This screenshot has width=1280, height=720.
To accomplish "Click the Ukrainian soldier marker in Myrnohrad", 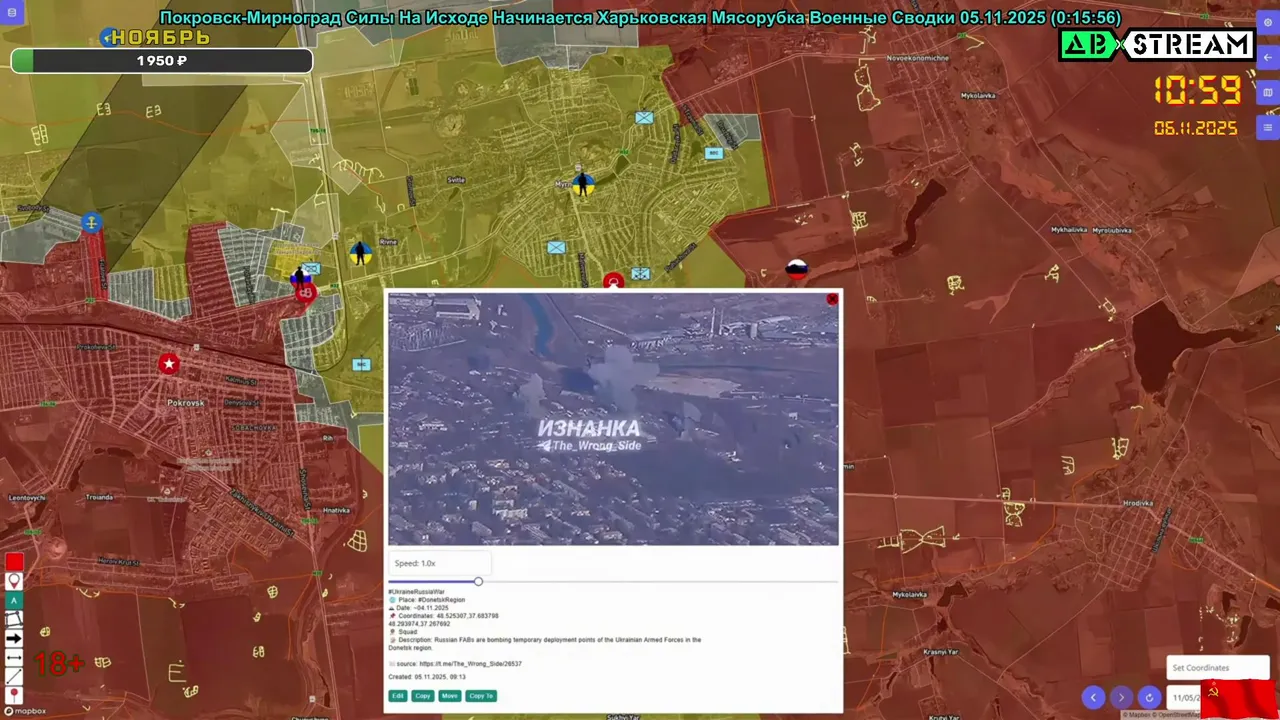I will tap(583, 183).
